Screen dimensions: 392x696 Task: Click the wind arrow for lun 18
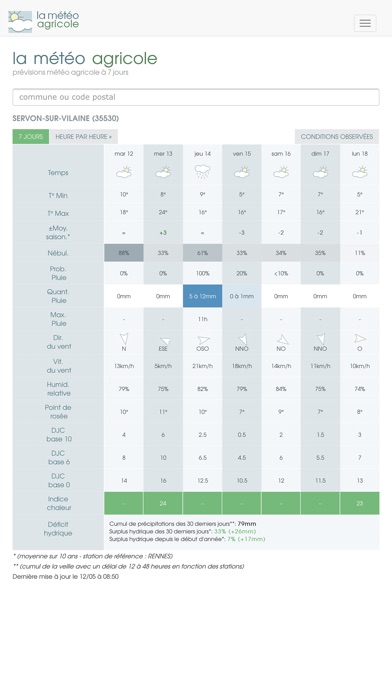pos(360,339)
